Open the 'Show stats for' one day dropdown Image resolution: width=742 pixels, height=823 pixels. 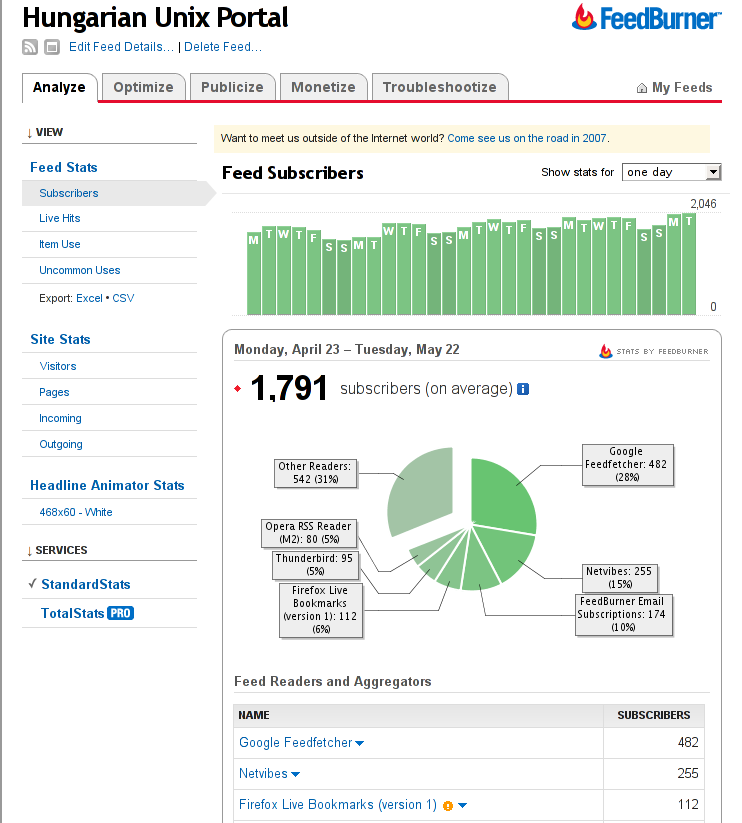point(671,172)
